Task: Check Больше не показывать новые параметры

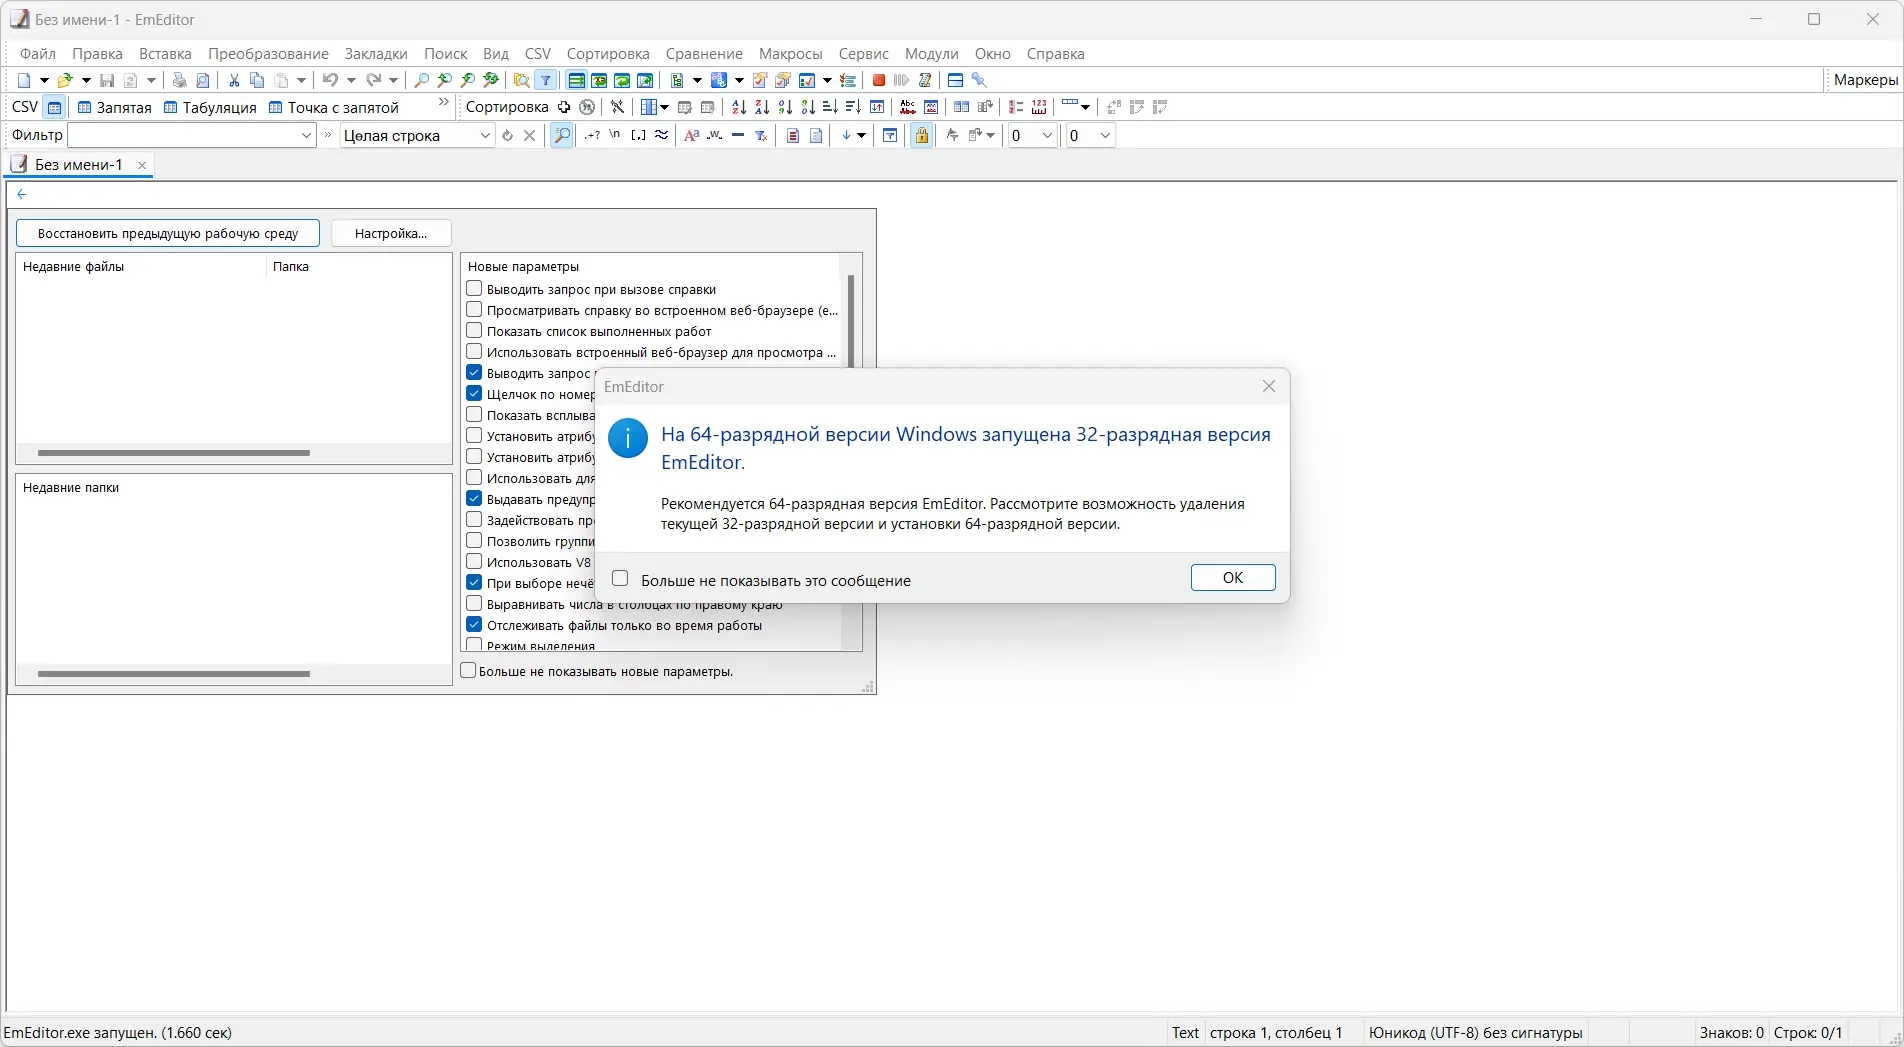Action: [x=469, y=671]
